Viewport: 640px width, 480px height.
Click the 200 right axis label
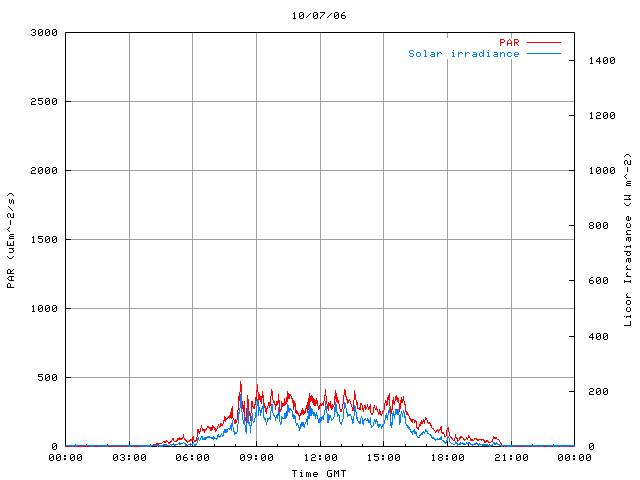point(598,392)
